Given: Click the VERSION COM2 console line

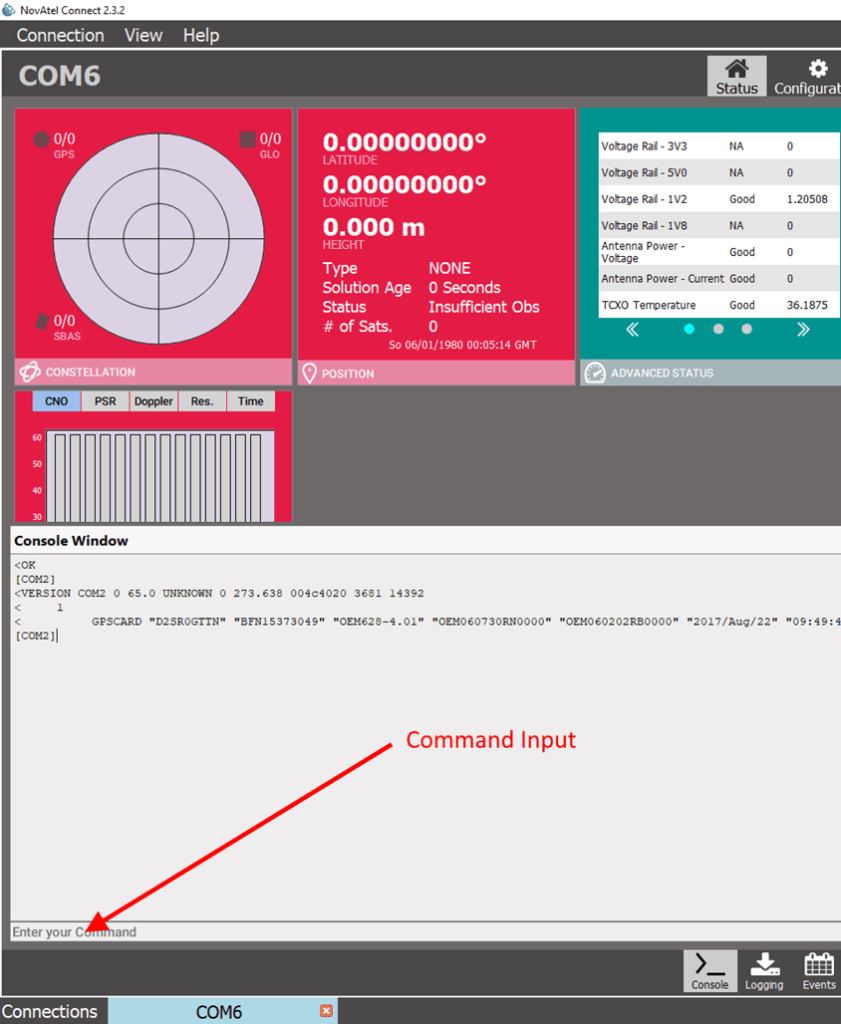Looking at the screenshot, I should [x=219, y=593].
